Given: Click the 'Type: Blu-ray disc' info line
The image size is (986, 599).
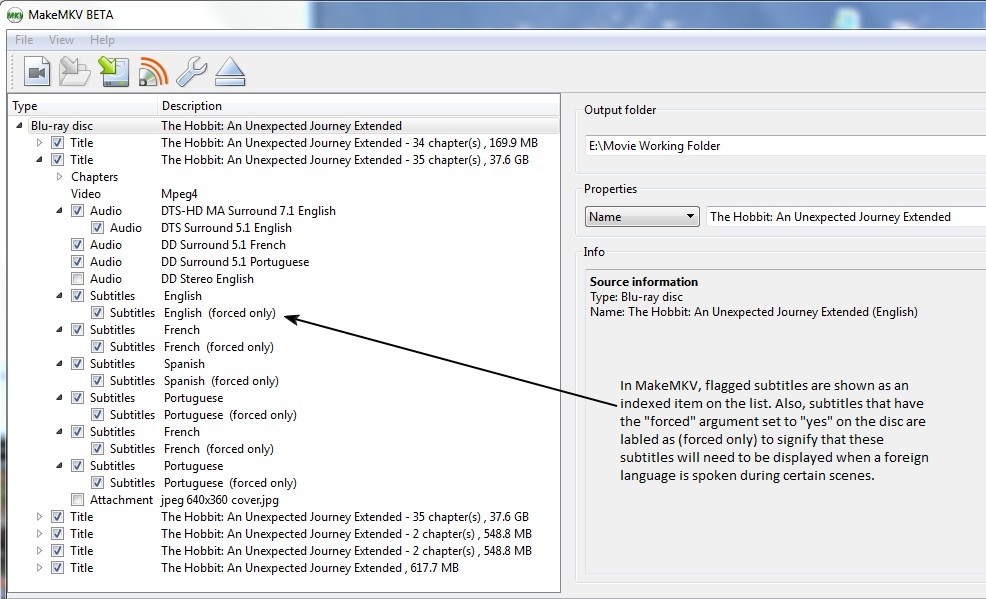Looking at the screenshot, I should [x=636, y=297].
